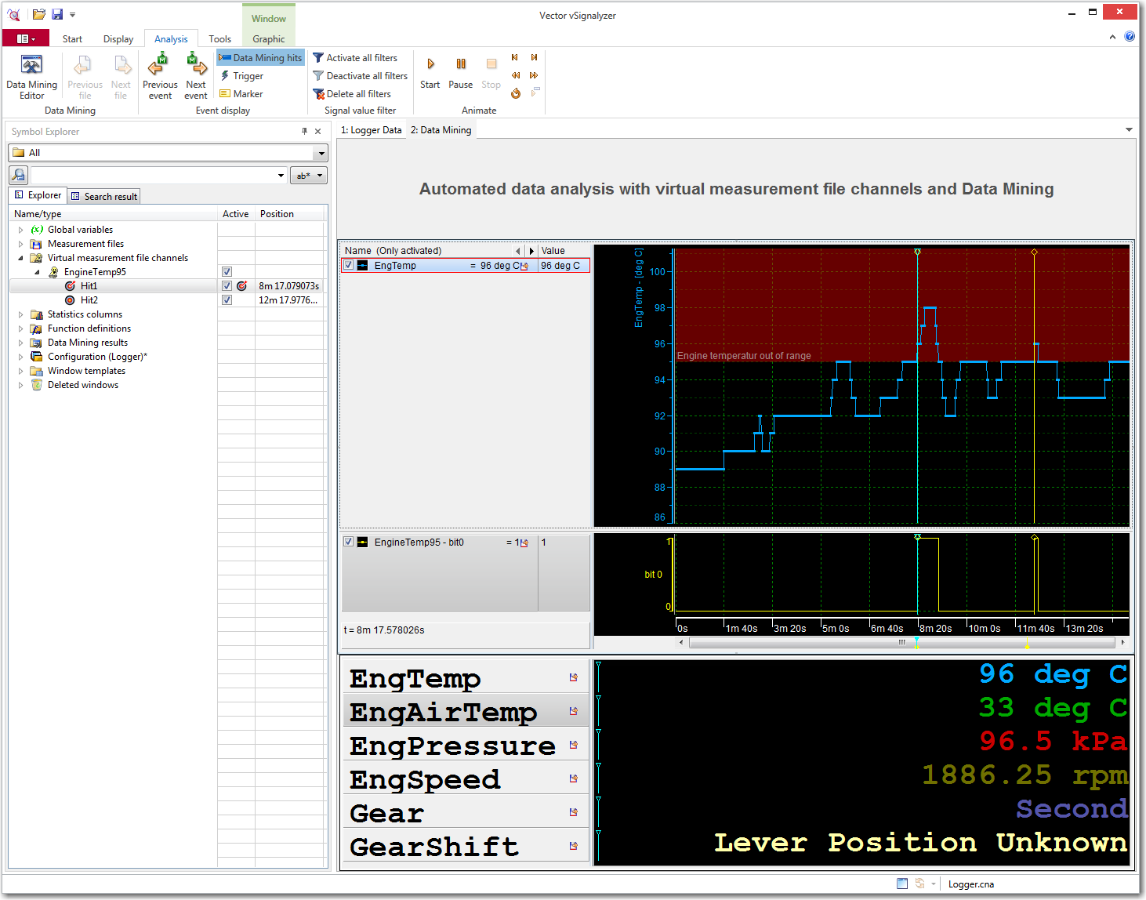Jump to the Next event

click(196, 77)
